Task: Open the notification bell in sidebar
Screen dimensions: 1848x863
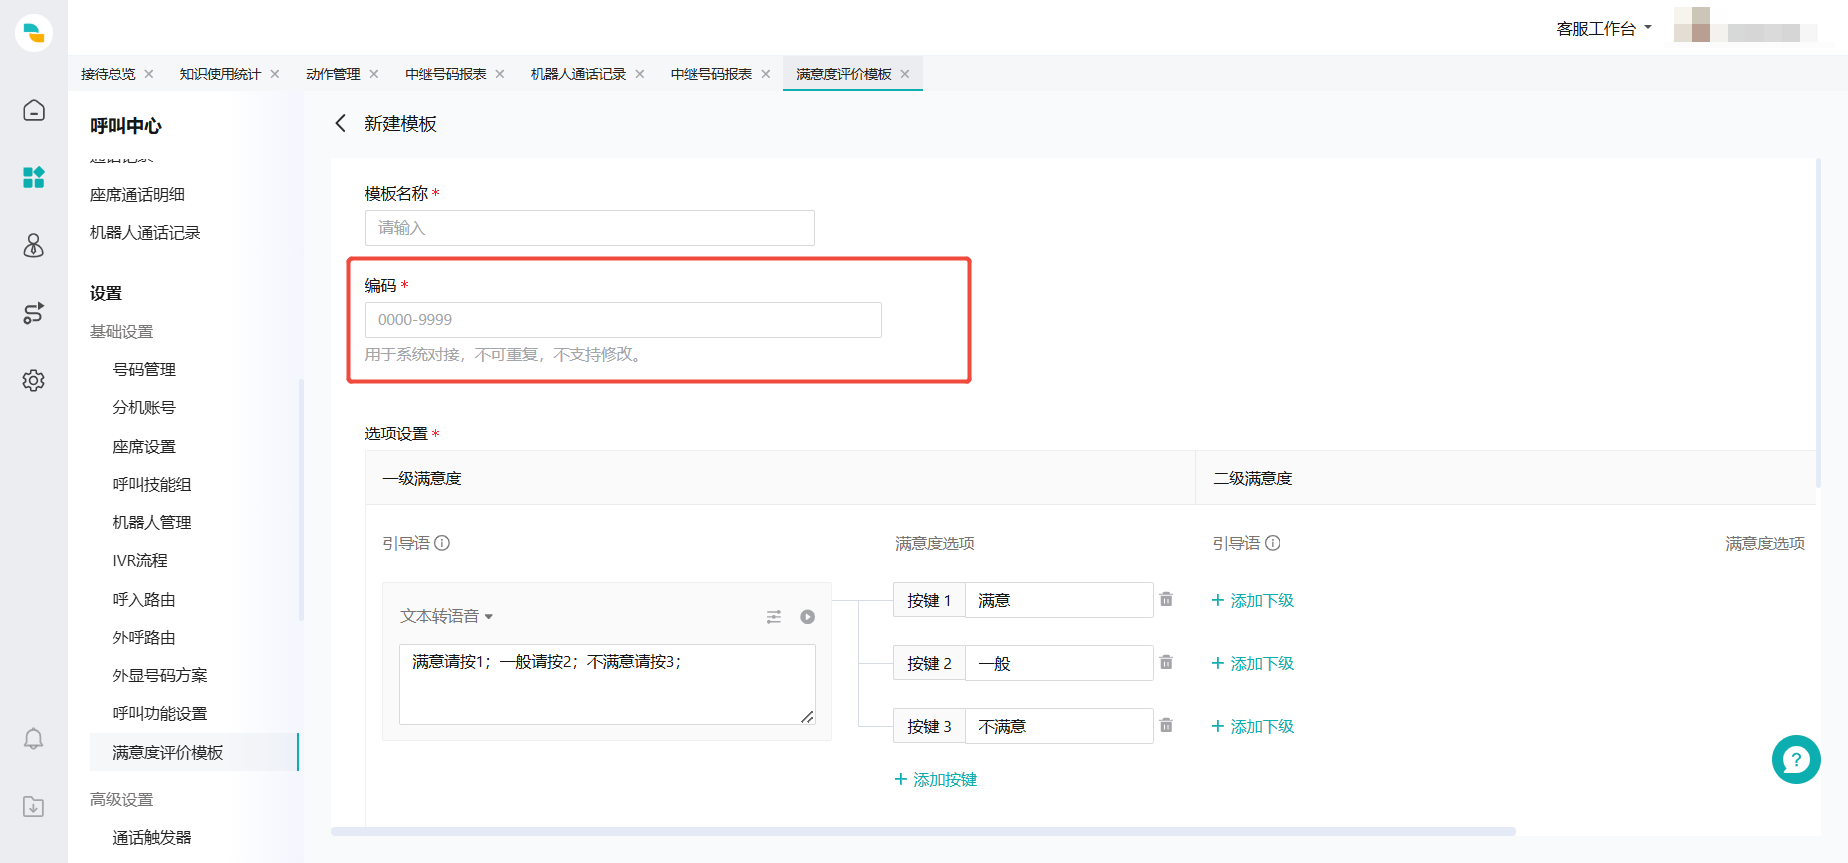Action: (34, 739)
